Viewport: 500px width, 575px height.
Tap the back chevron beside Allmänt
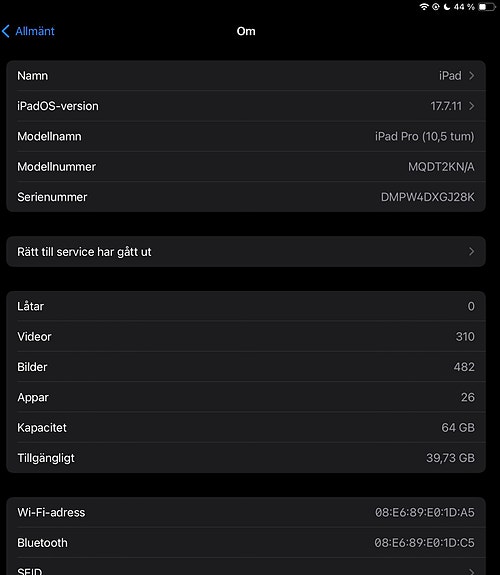(6, 31)
